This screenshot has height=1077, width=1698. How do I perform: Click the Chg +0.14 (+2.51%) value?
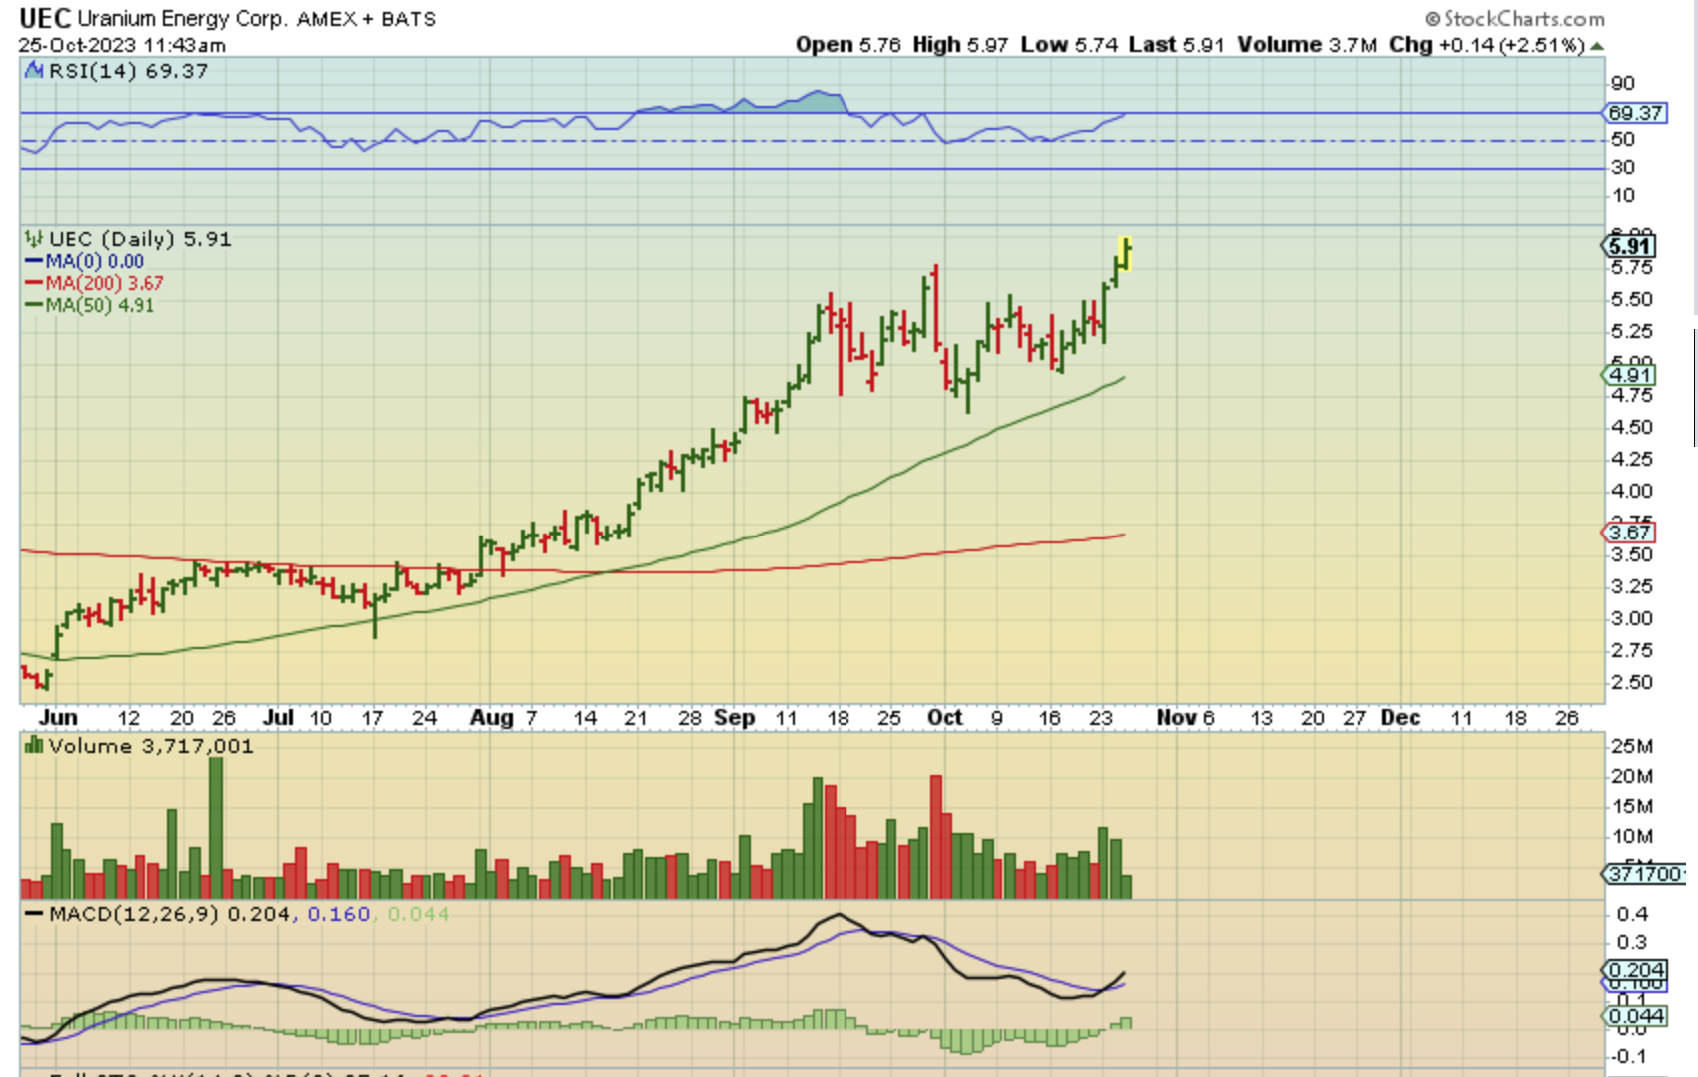(x=1487, y=45)
